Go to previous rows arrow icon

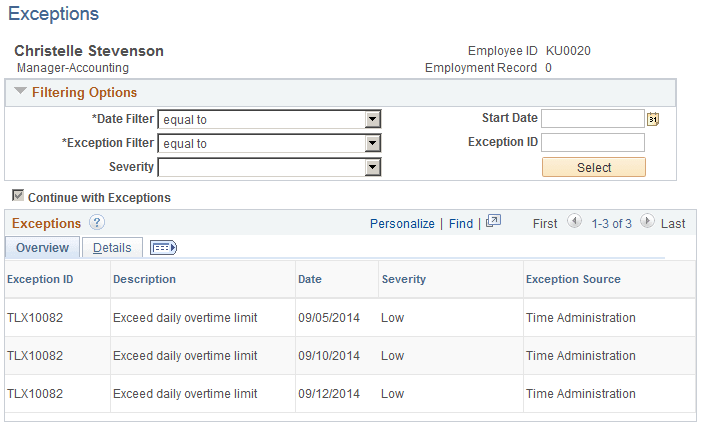point(574,221)
